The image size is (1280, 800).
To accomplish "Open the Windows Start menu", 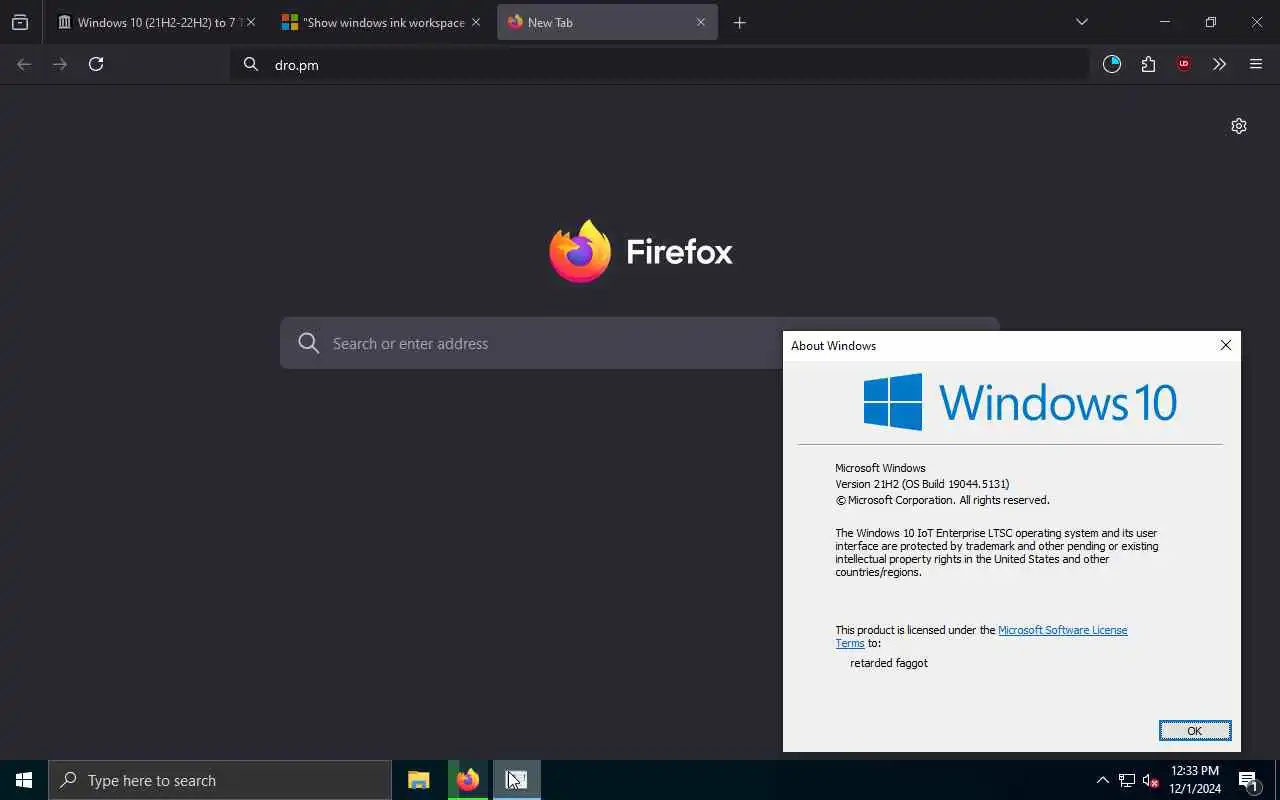I will tap(24, 780).
